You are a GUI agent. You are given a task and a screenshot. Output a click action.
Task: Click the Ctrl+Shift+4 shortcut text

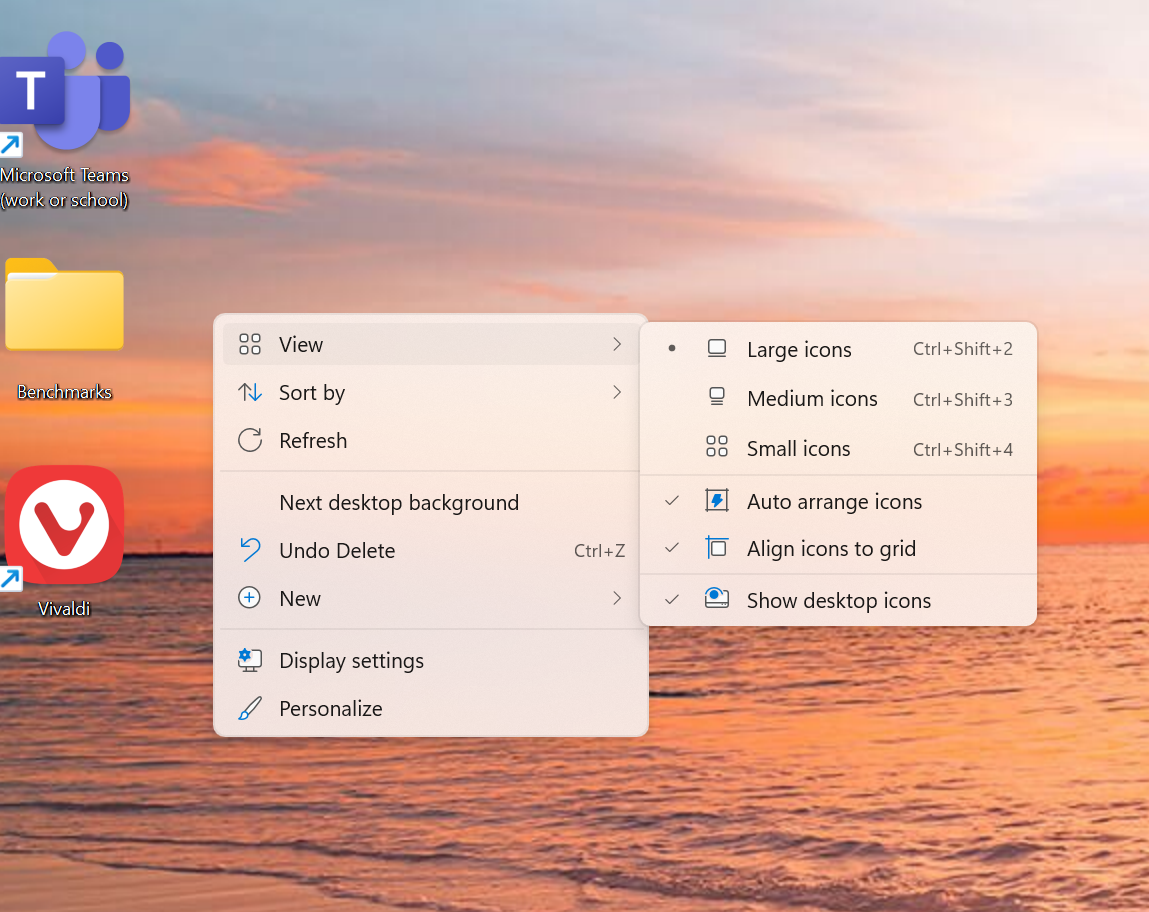(963, 449)
